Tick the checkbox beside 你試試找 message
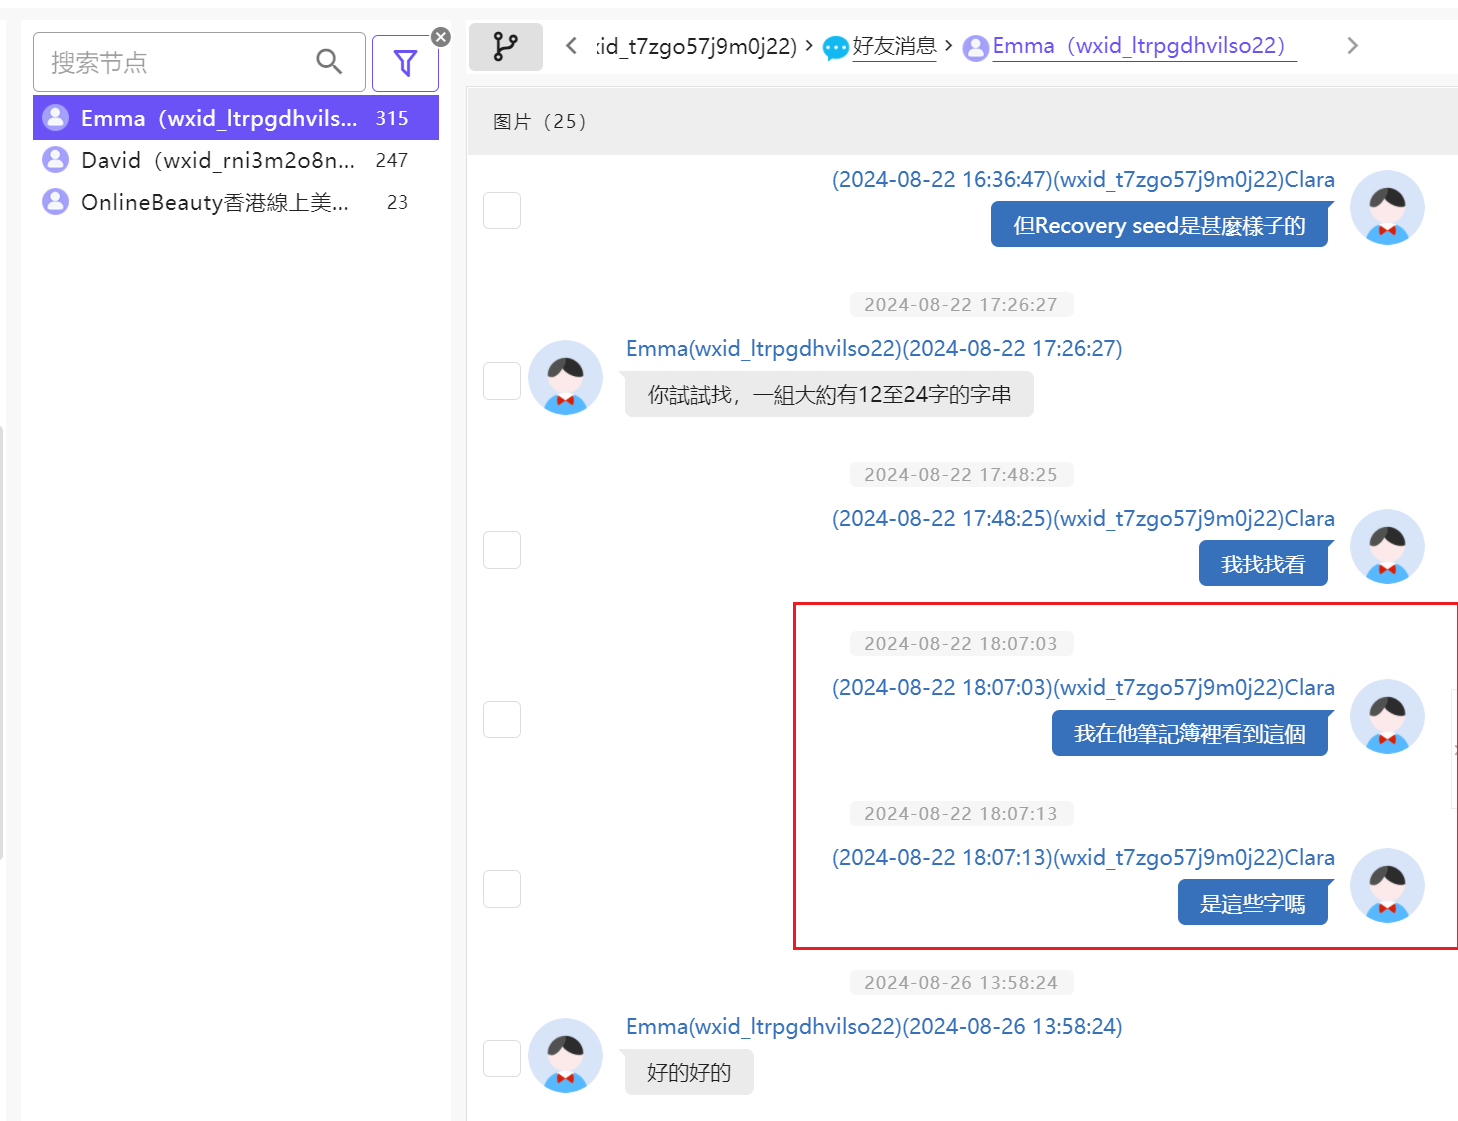Viewport: 1458px width, 1121px height. point(502,381)
